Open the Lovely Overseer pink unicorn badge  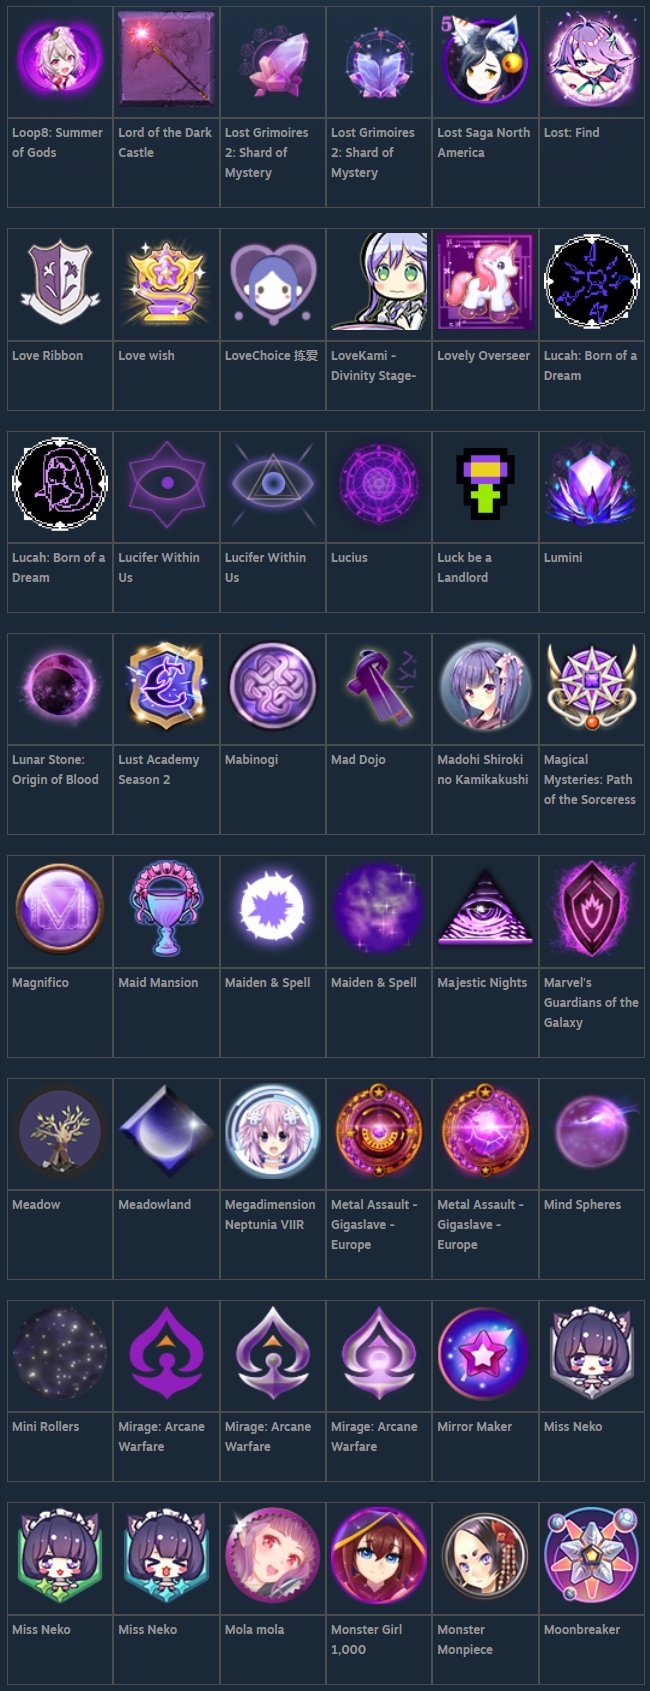(x=485, y=282)
